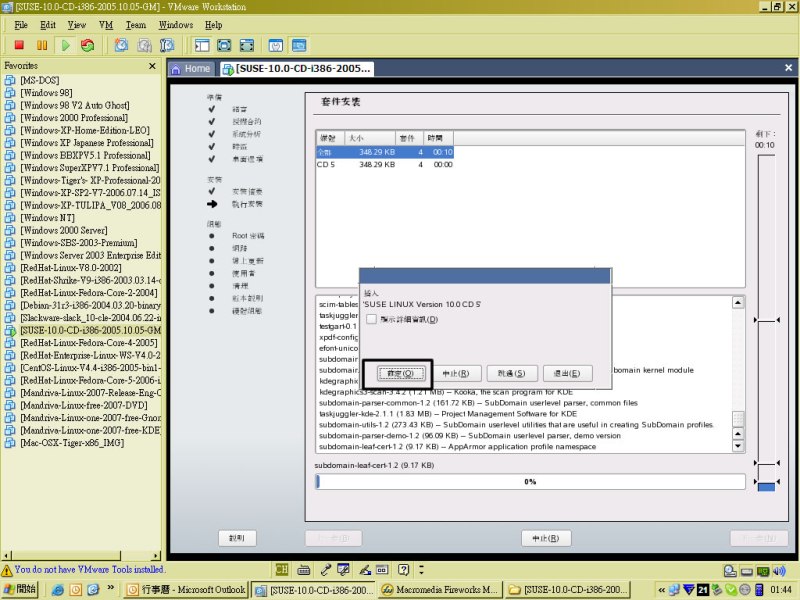
Task: Click the blue total progress indicator block
Action: point(766,487)
